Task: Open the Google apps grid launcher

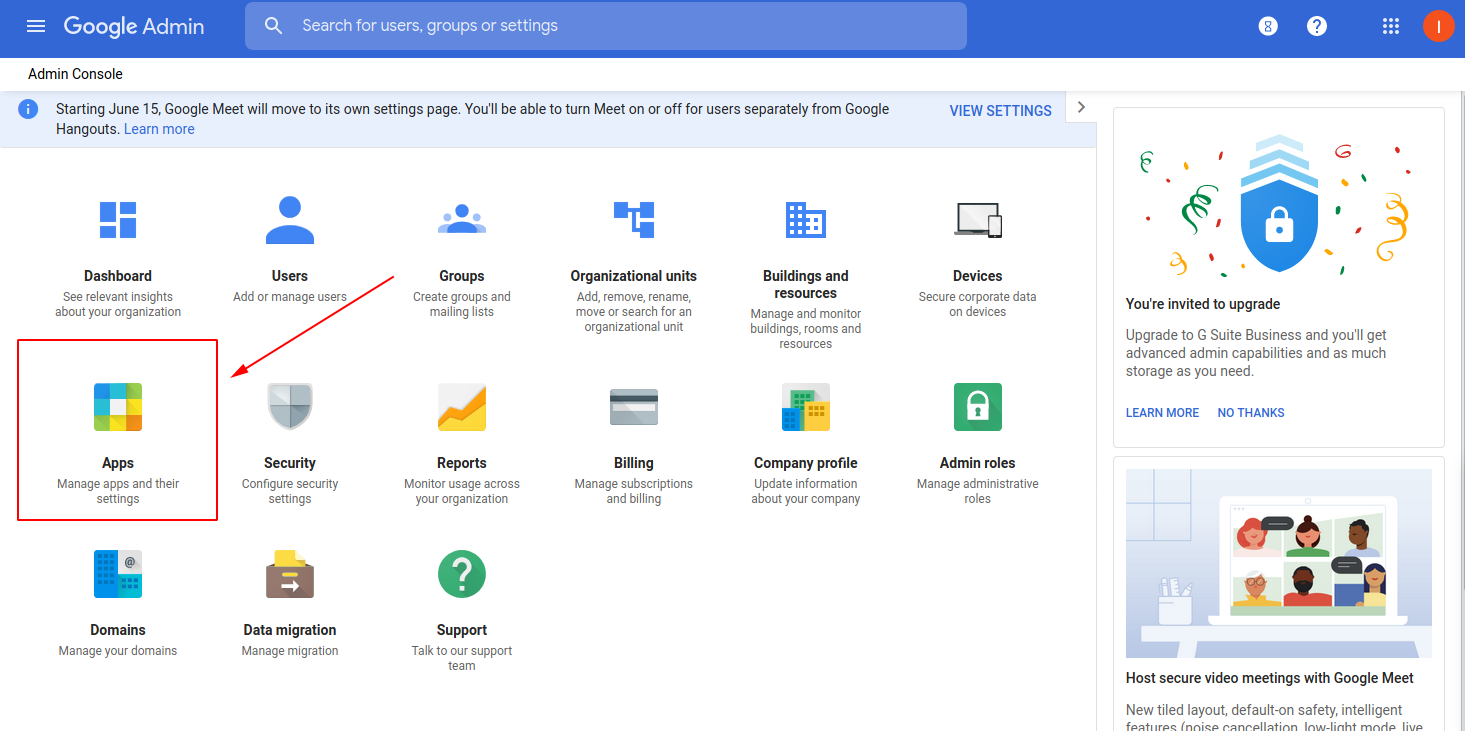Action: tap(1391, 26)
